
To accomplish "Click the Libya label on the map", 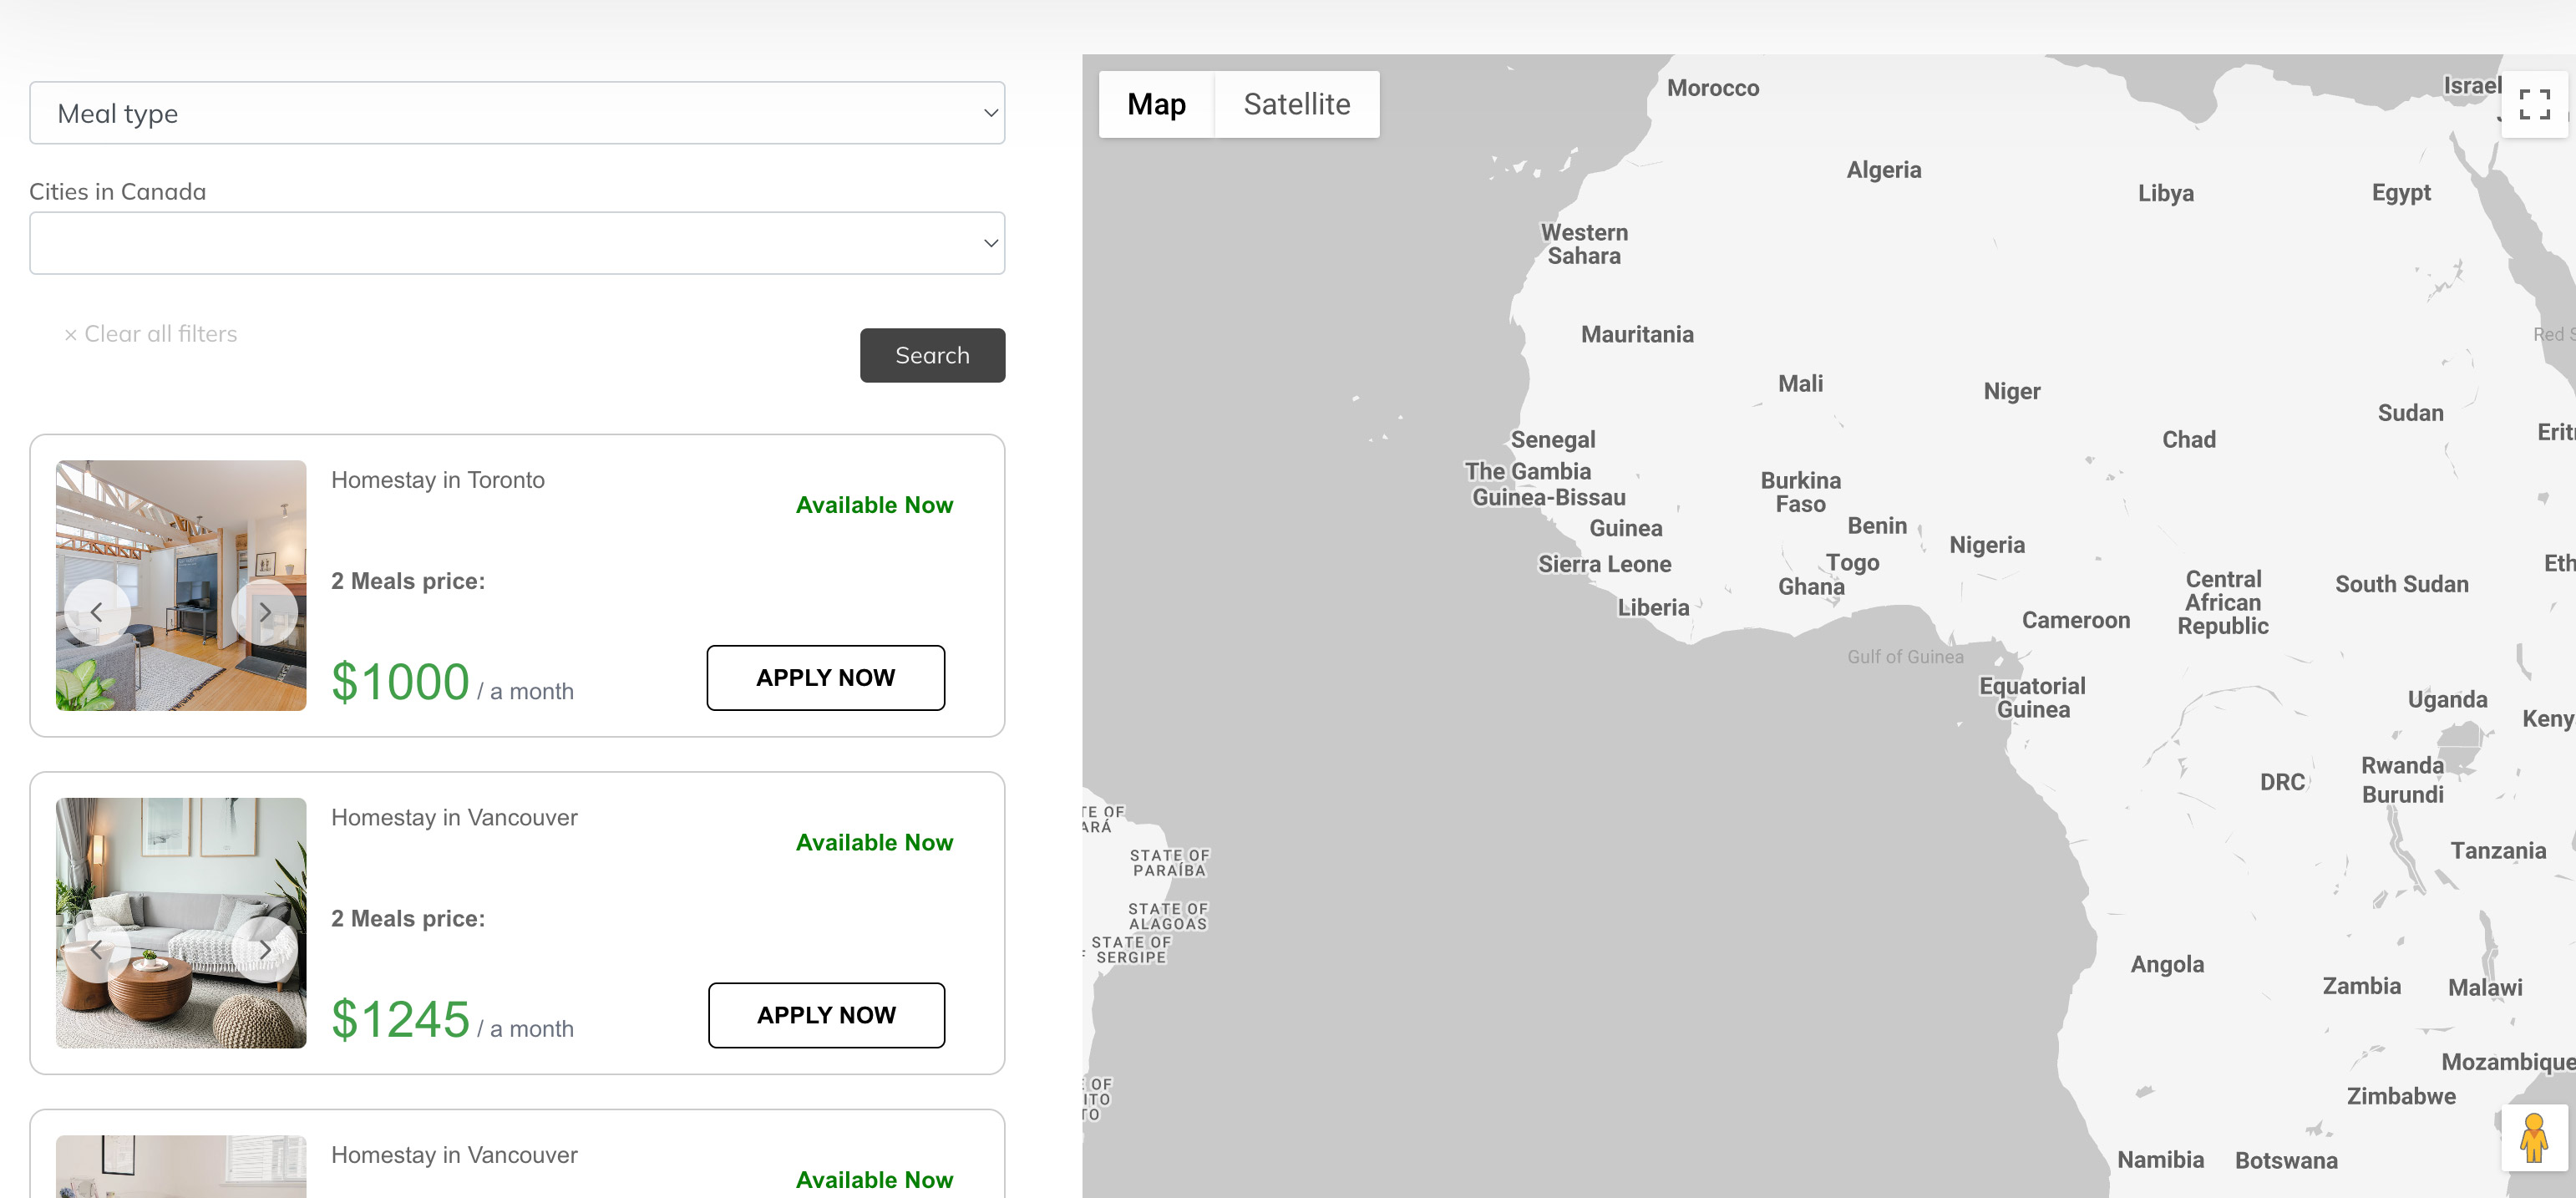I will (2166, 193).
